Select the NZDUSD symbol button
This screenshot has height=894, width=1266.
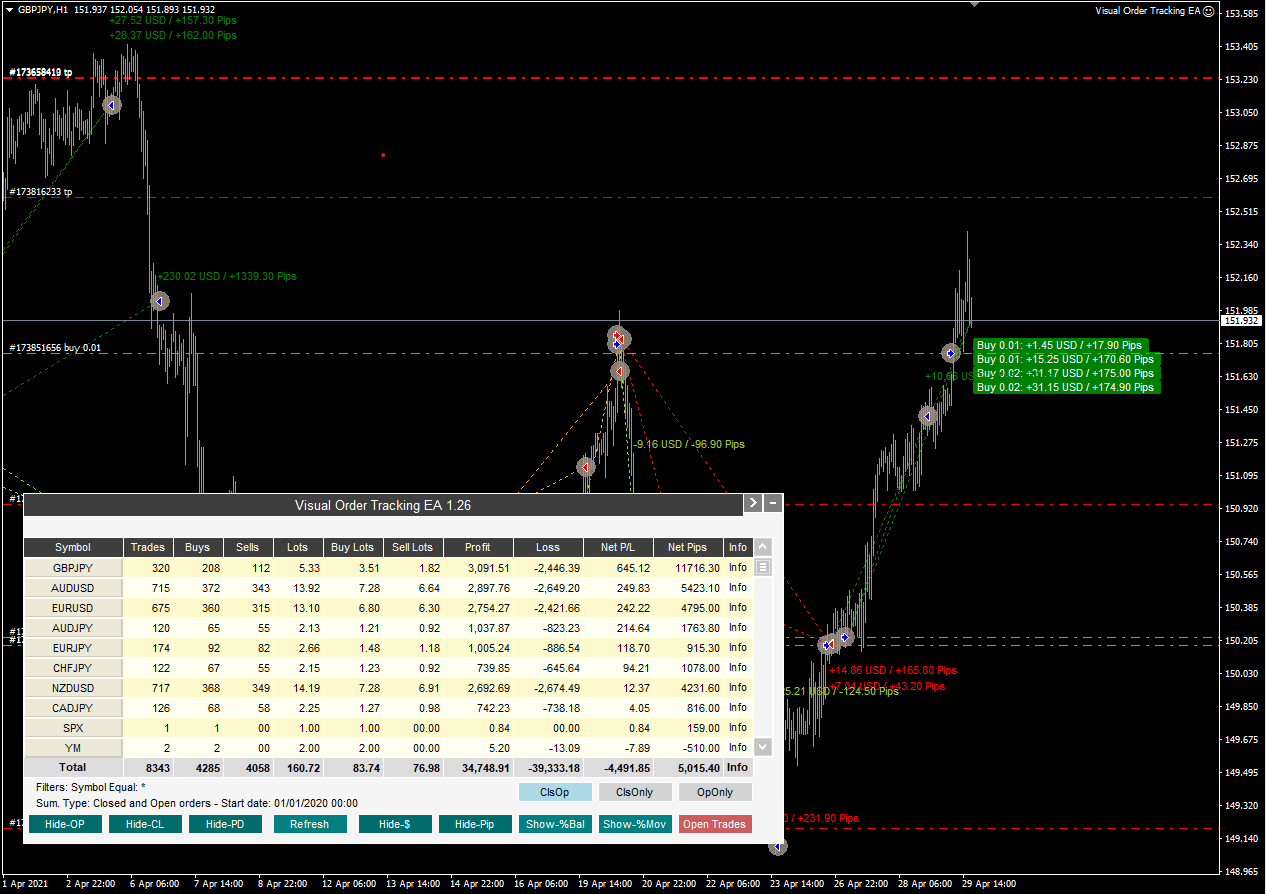click(x=73, y=687)
